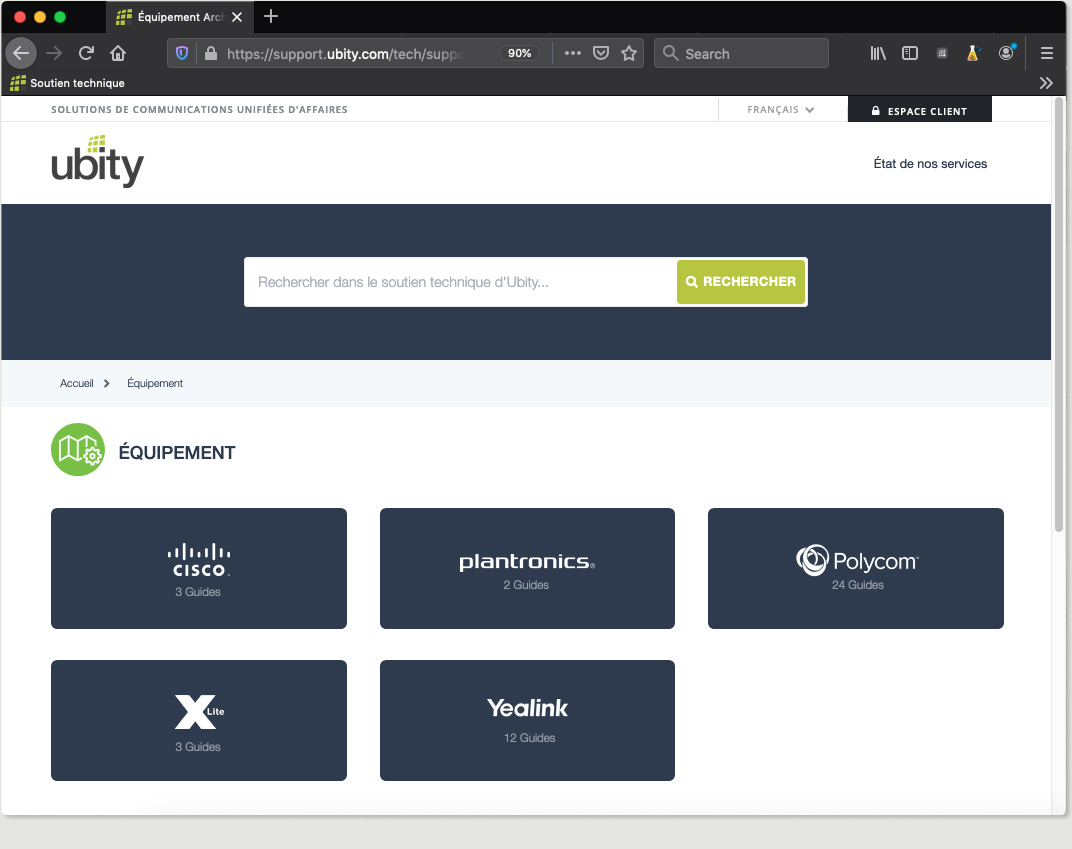This screenshot has width=1072, height=849.
Task: Bookmark this page with the star icon
Action: 629,53
